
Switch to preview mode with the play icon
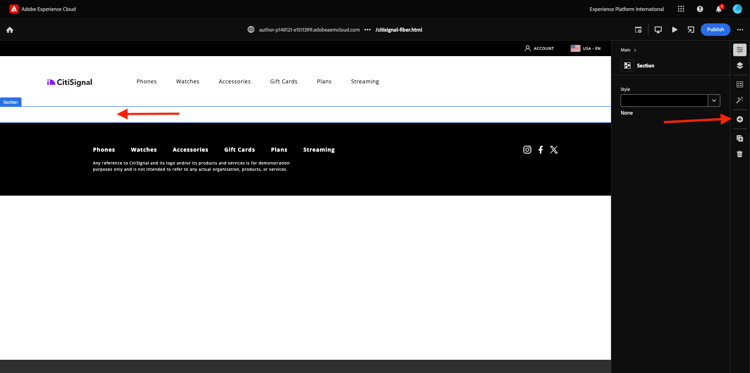coord(674,30)
